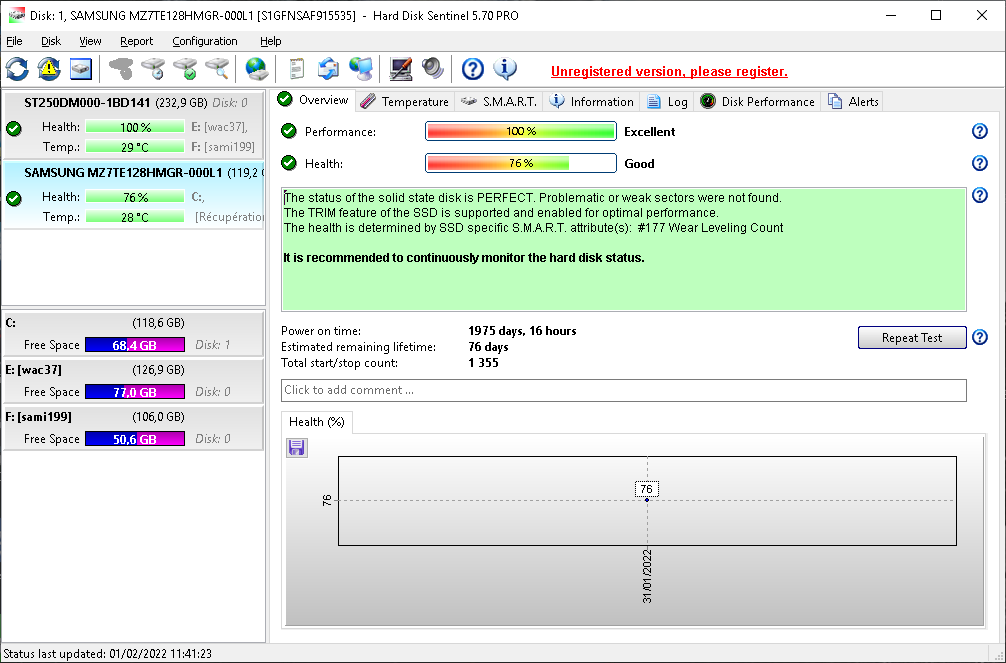The image size is (1006, 663).
Task: Select the C: partition entry
Action: [x=133, y=334]
